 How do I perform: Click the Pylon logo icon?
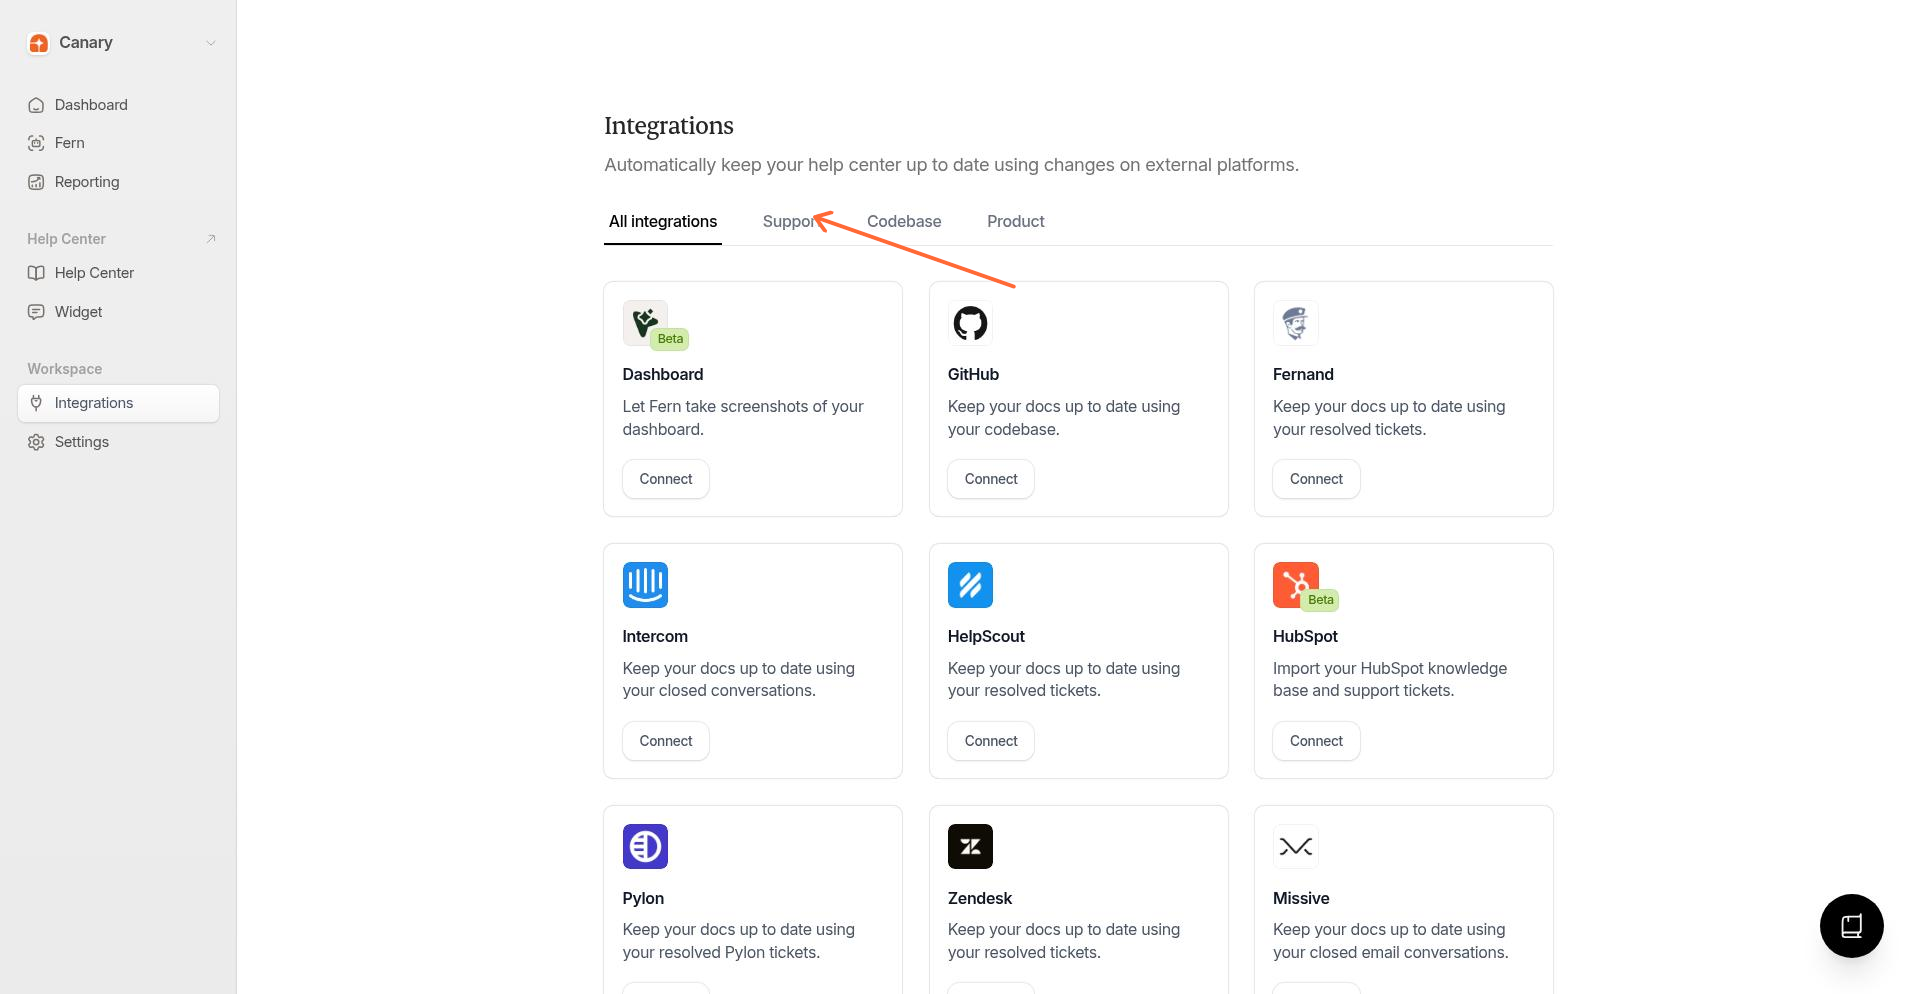[645, 845]
